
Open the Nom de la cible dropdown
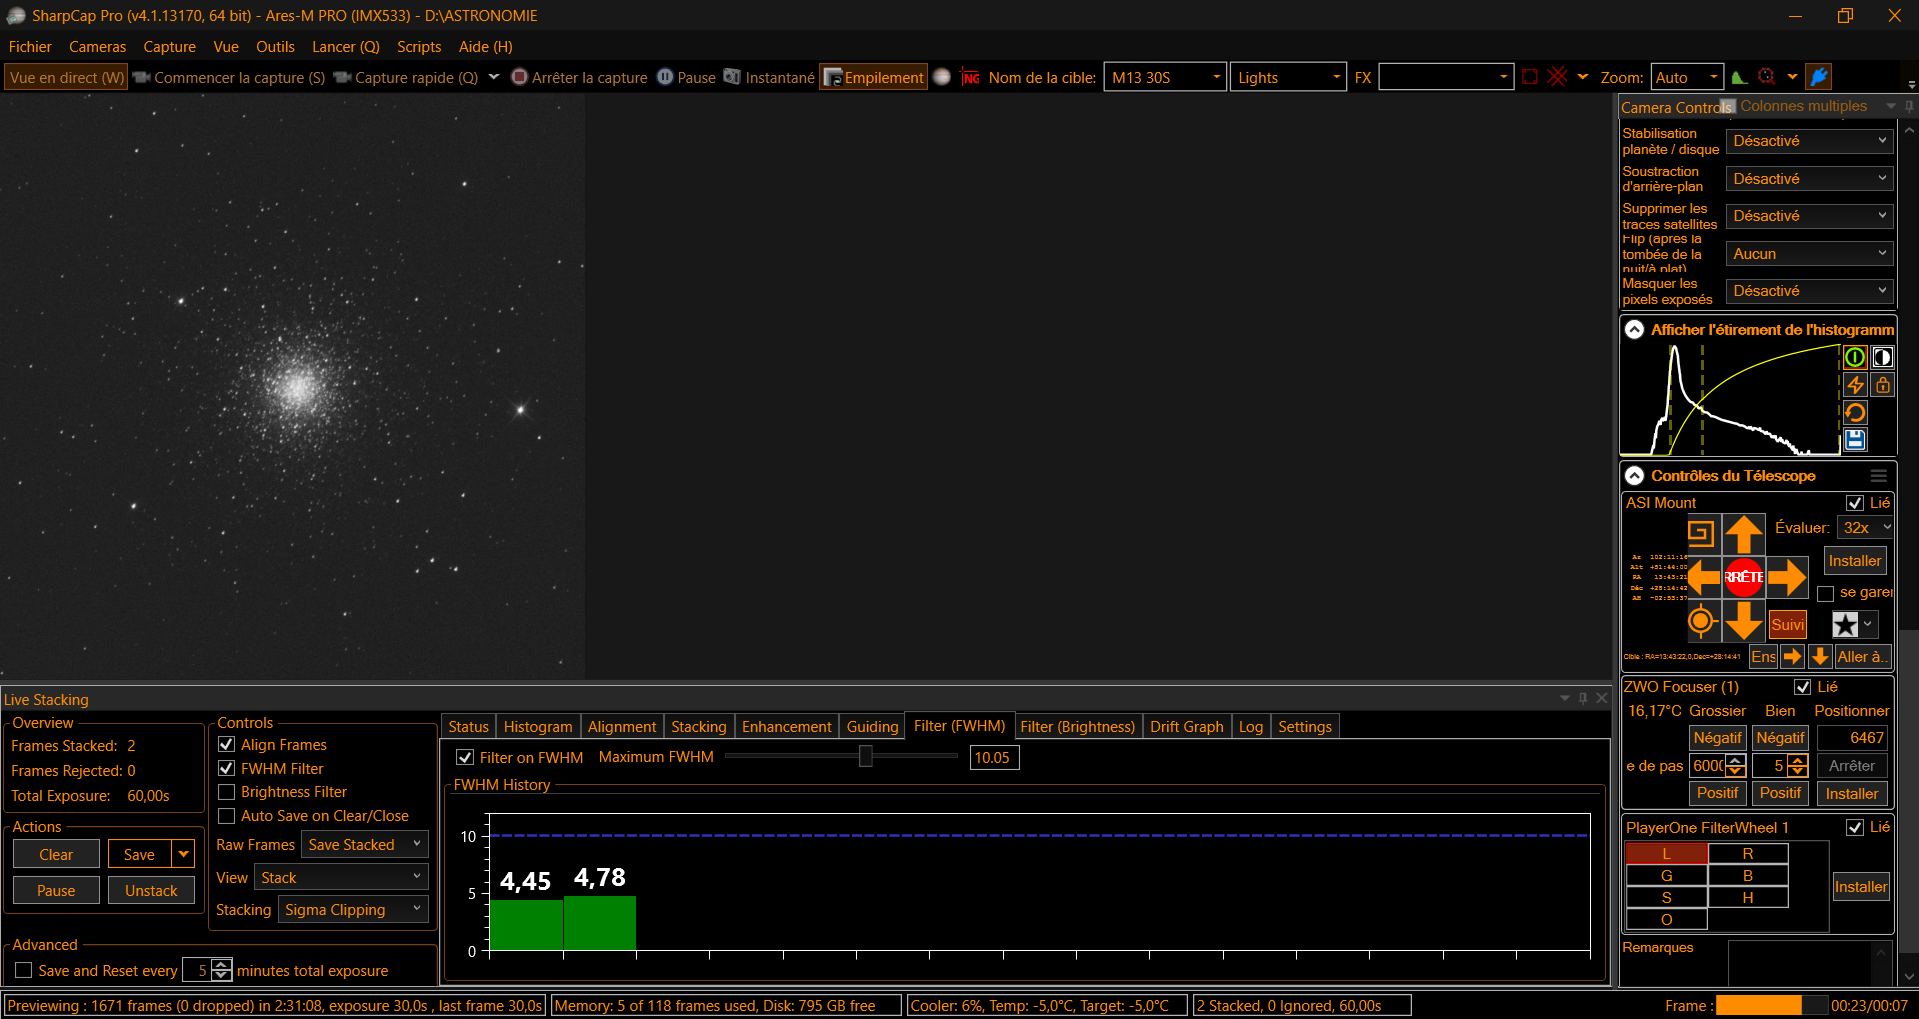[x=1165, y=77]
